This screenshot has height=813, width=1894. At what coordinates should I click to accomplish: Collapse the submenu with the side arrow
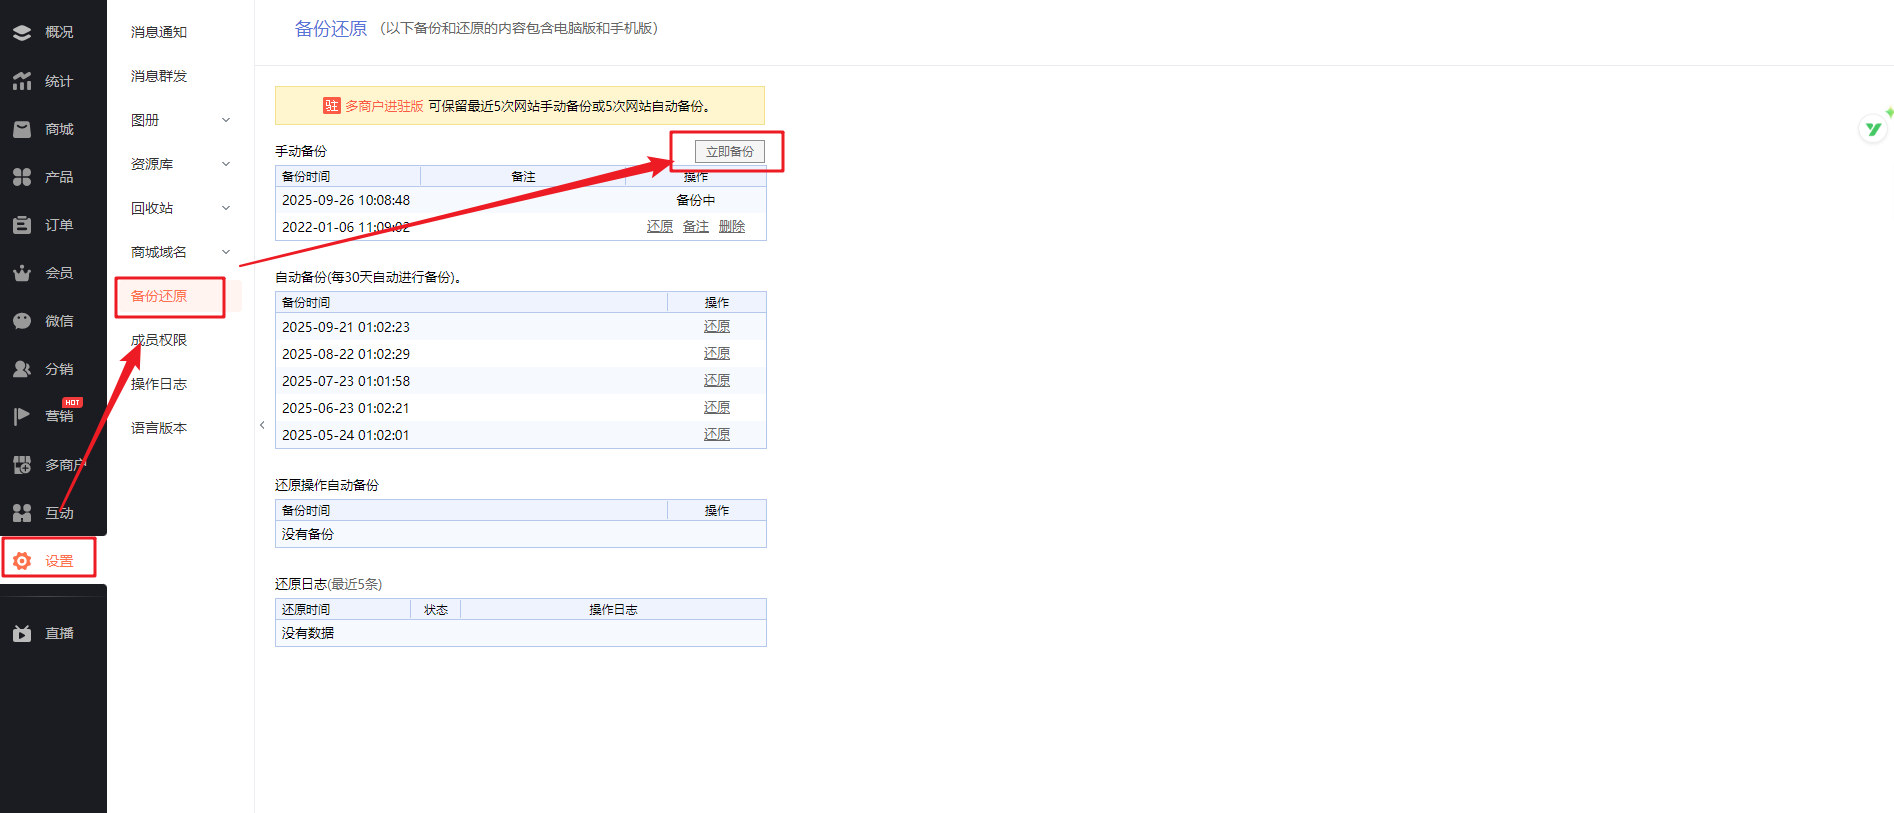tap(262, 425)
